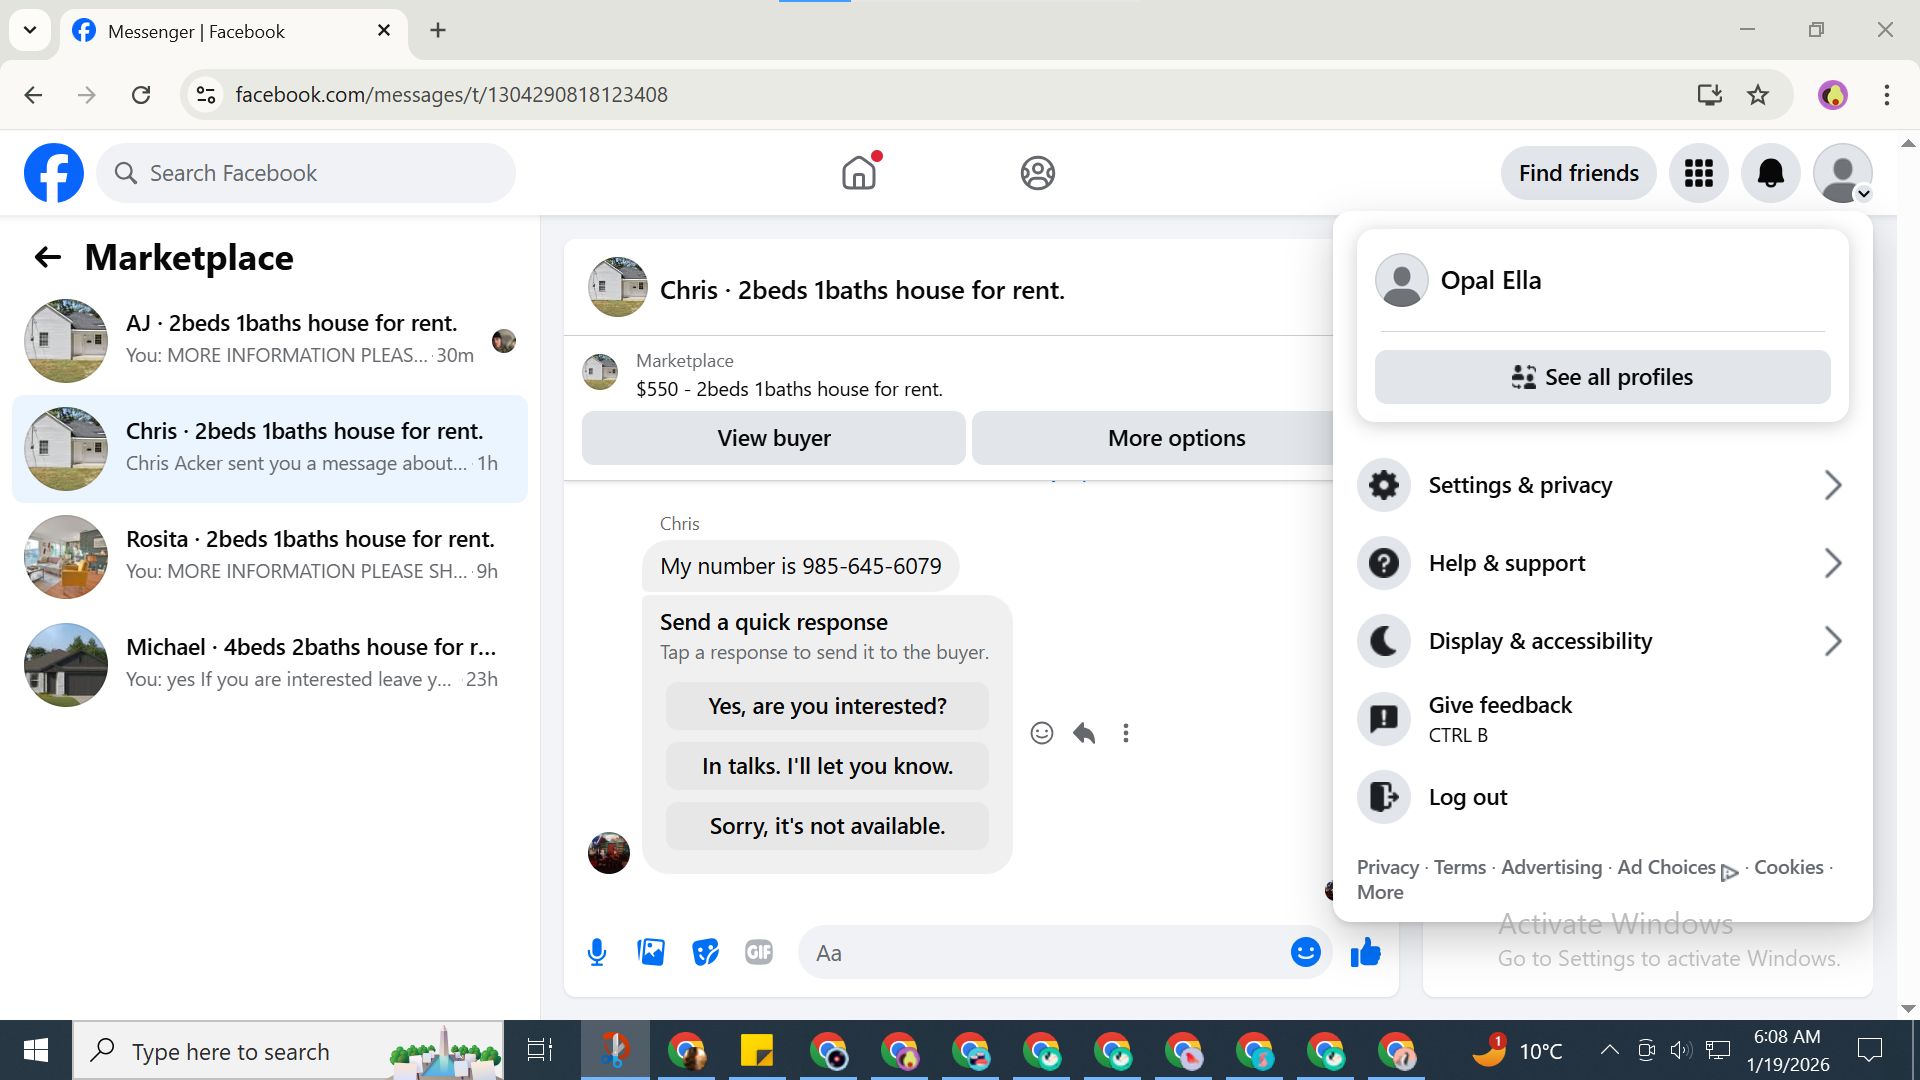Open Opal Ella profile
The height and width of the screenshot is (1080, 1920).
click(x=1603, y=280)
